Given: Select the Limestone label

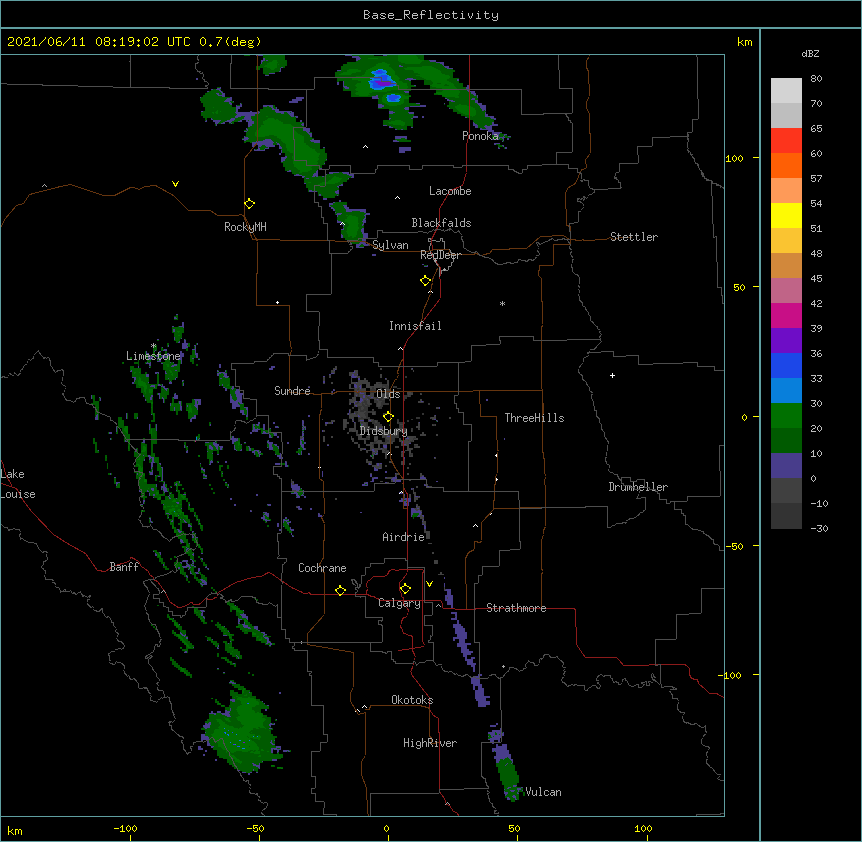Looking at the screenshot, I should [x=153, y=356].
